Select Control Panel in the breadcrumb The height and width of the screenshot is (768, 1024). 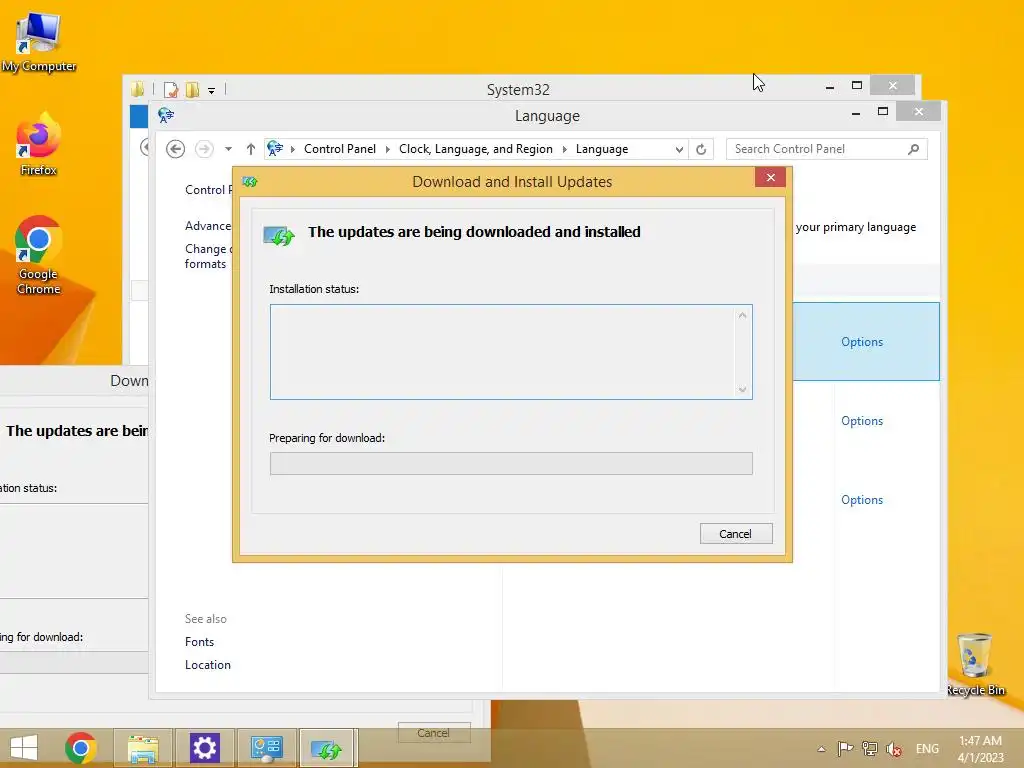340,149
